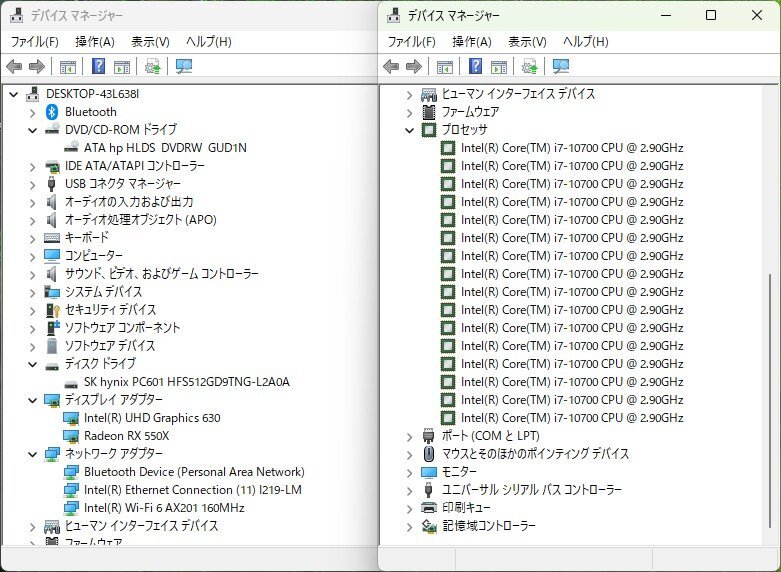
Task: Click the マウス pointing devices icon
Action: 429,454
